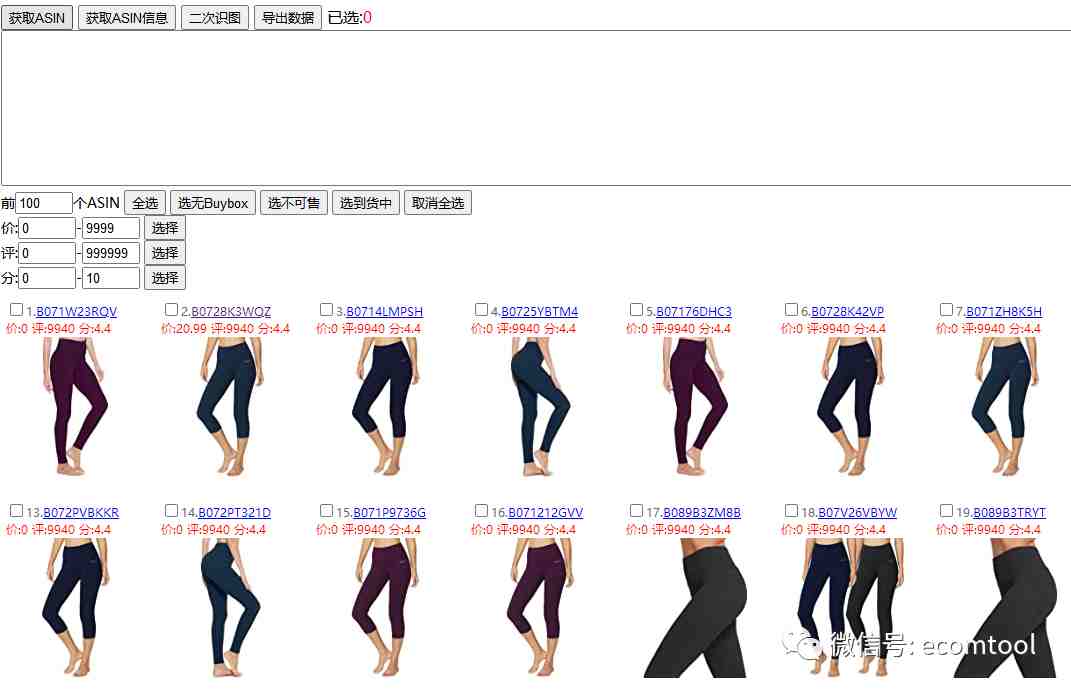
Task: Check the box for item 16 B071212GVV
Action: coord(482,510)
